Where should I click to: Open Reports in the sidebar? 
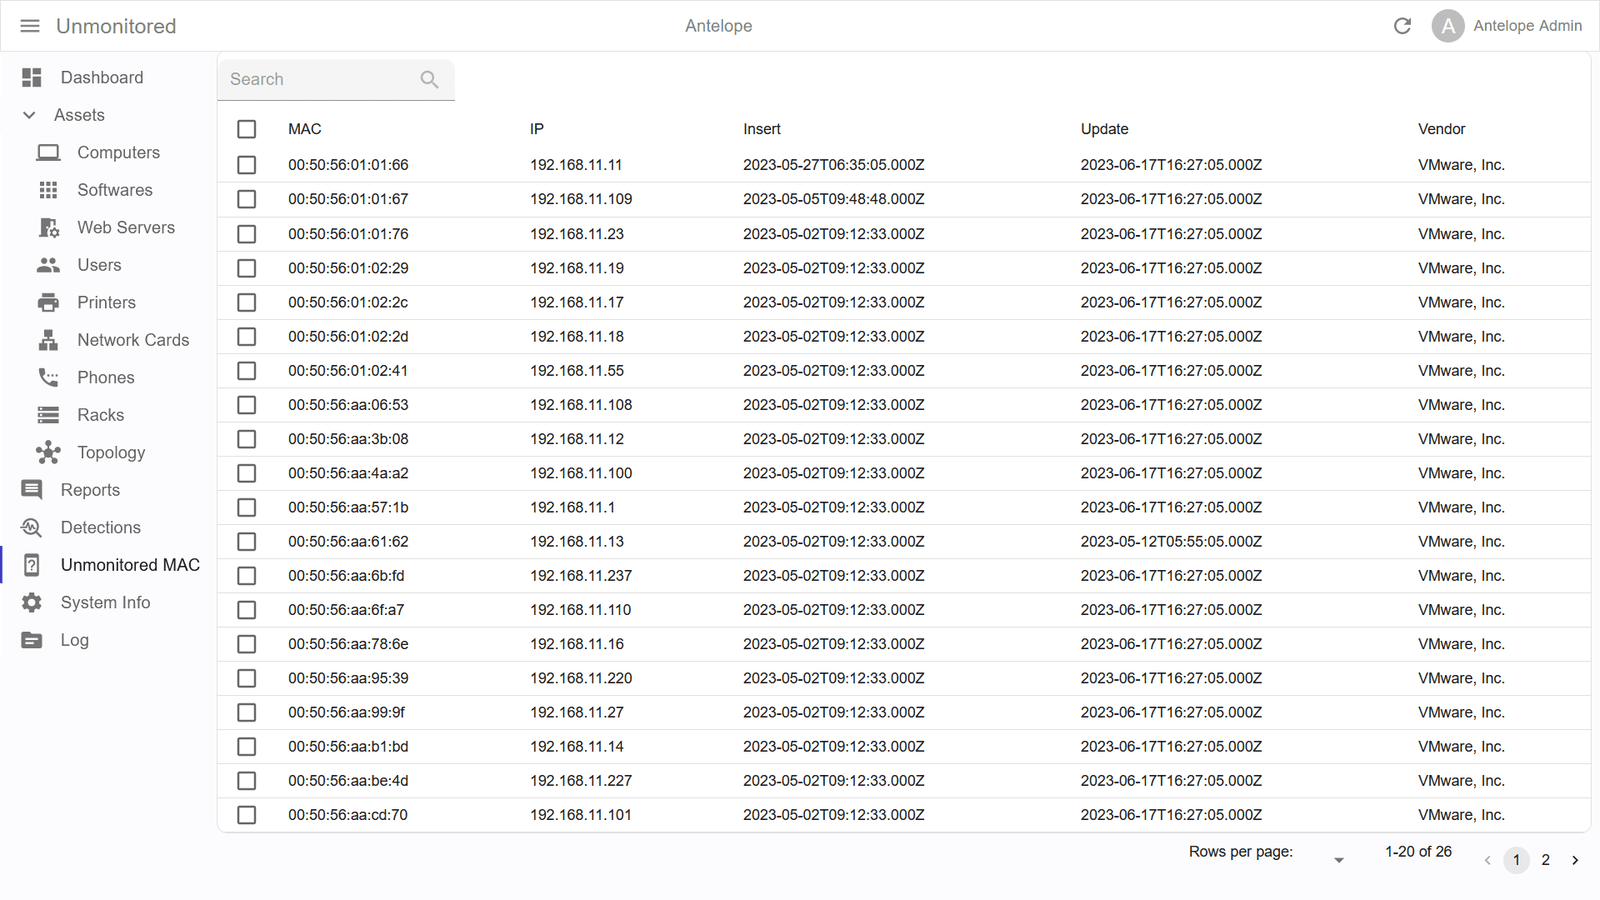click(90, 490)
